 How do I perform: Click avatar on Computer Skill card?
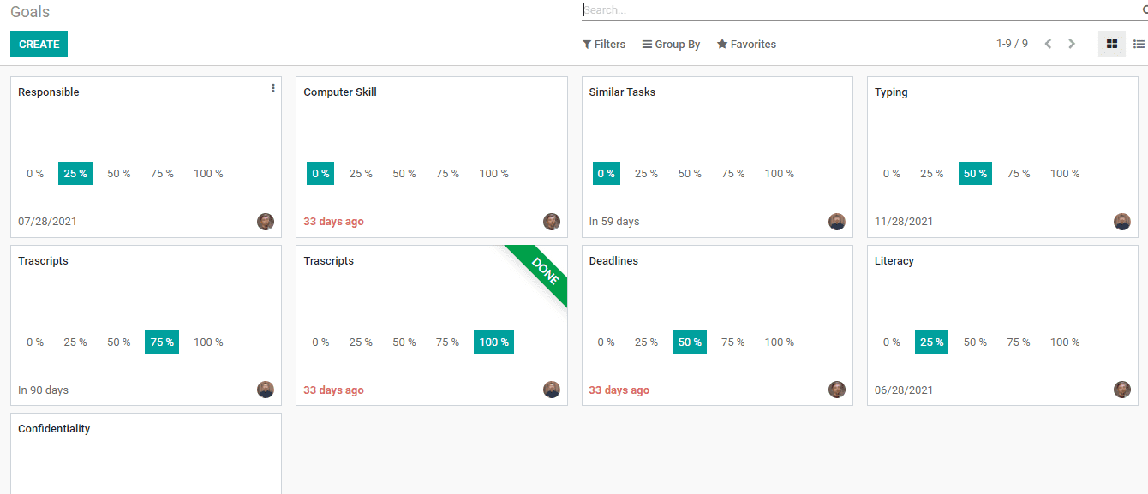pos(551,221)
